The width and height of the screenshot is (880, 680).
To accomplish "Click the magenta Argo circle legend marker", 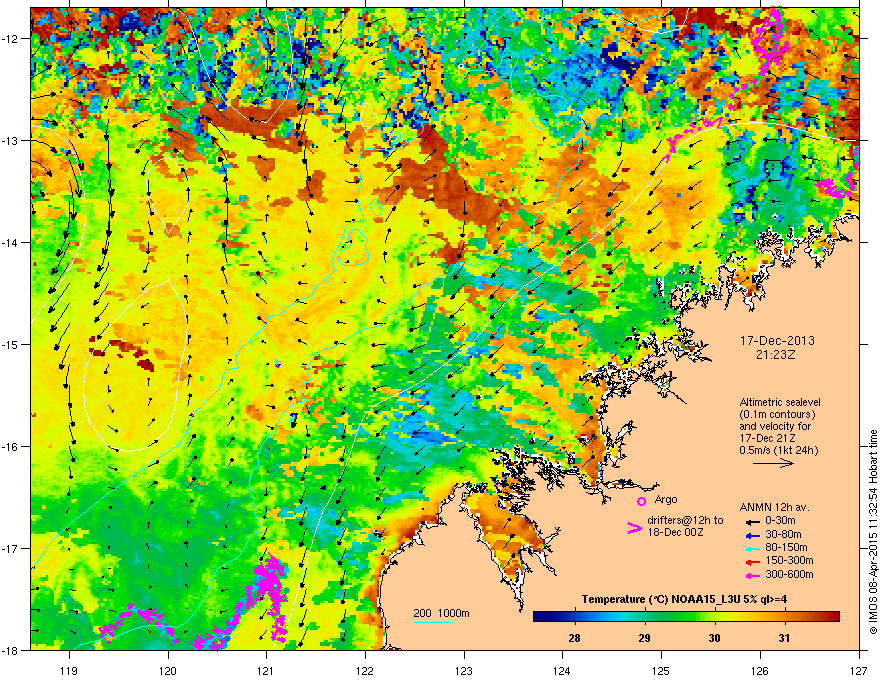I will (x=641, y=501).
